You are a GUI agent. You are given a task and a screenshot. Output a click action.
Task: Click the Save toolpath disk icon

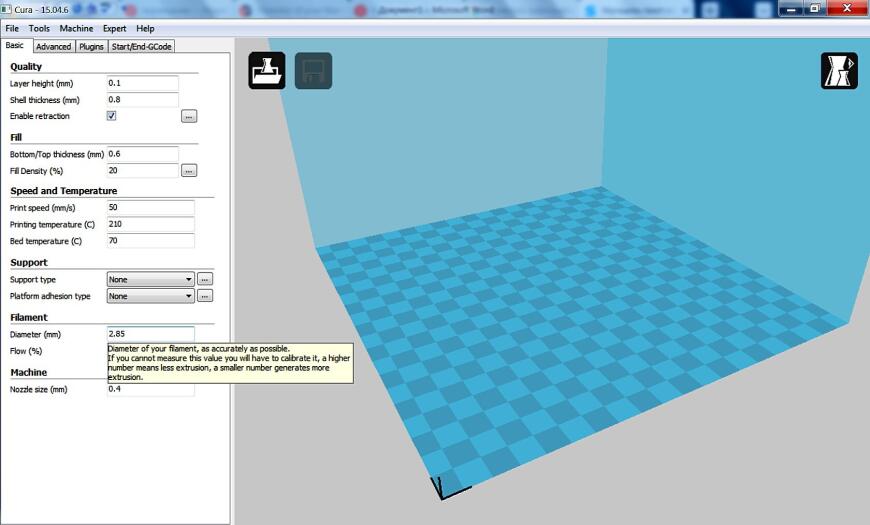coord(313,70)
